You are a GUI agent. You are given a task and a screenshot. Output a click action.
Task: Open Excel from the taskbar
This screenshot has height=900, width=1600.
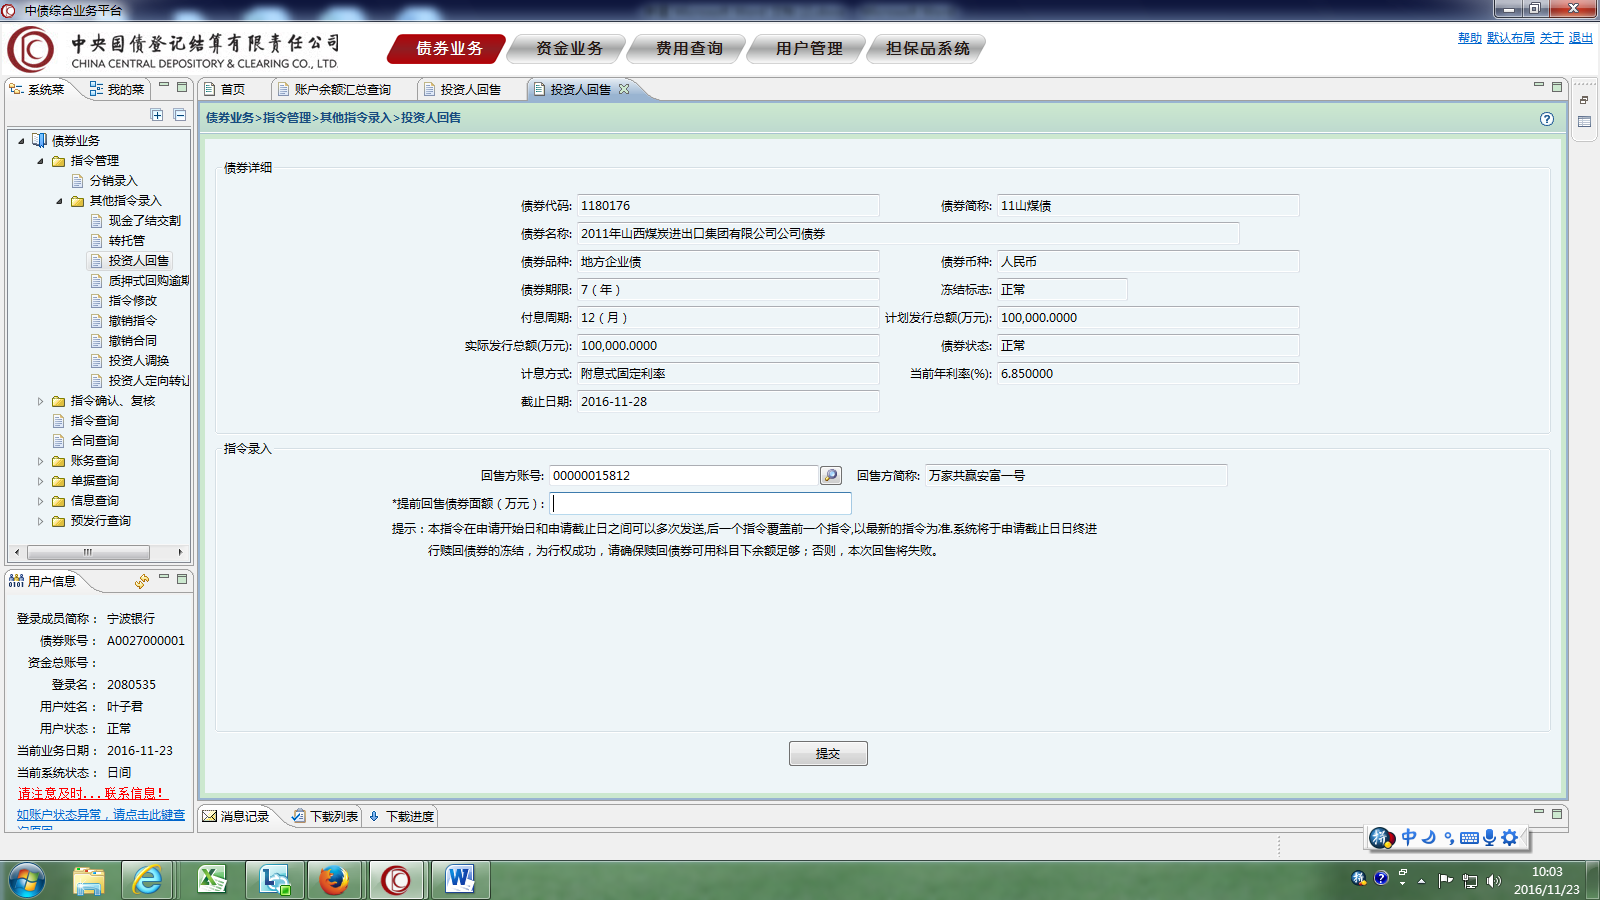click(x=212, y=880)
